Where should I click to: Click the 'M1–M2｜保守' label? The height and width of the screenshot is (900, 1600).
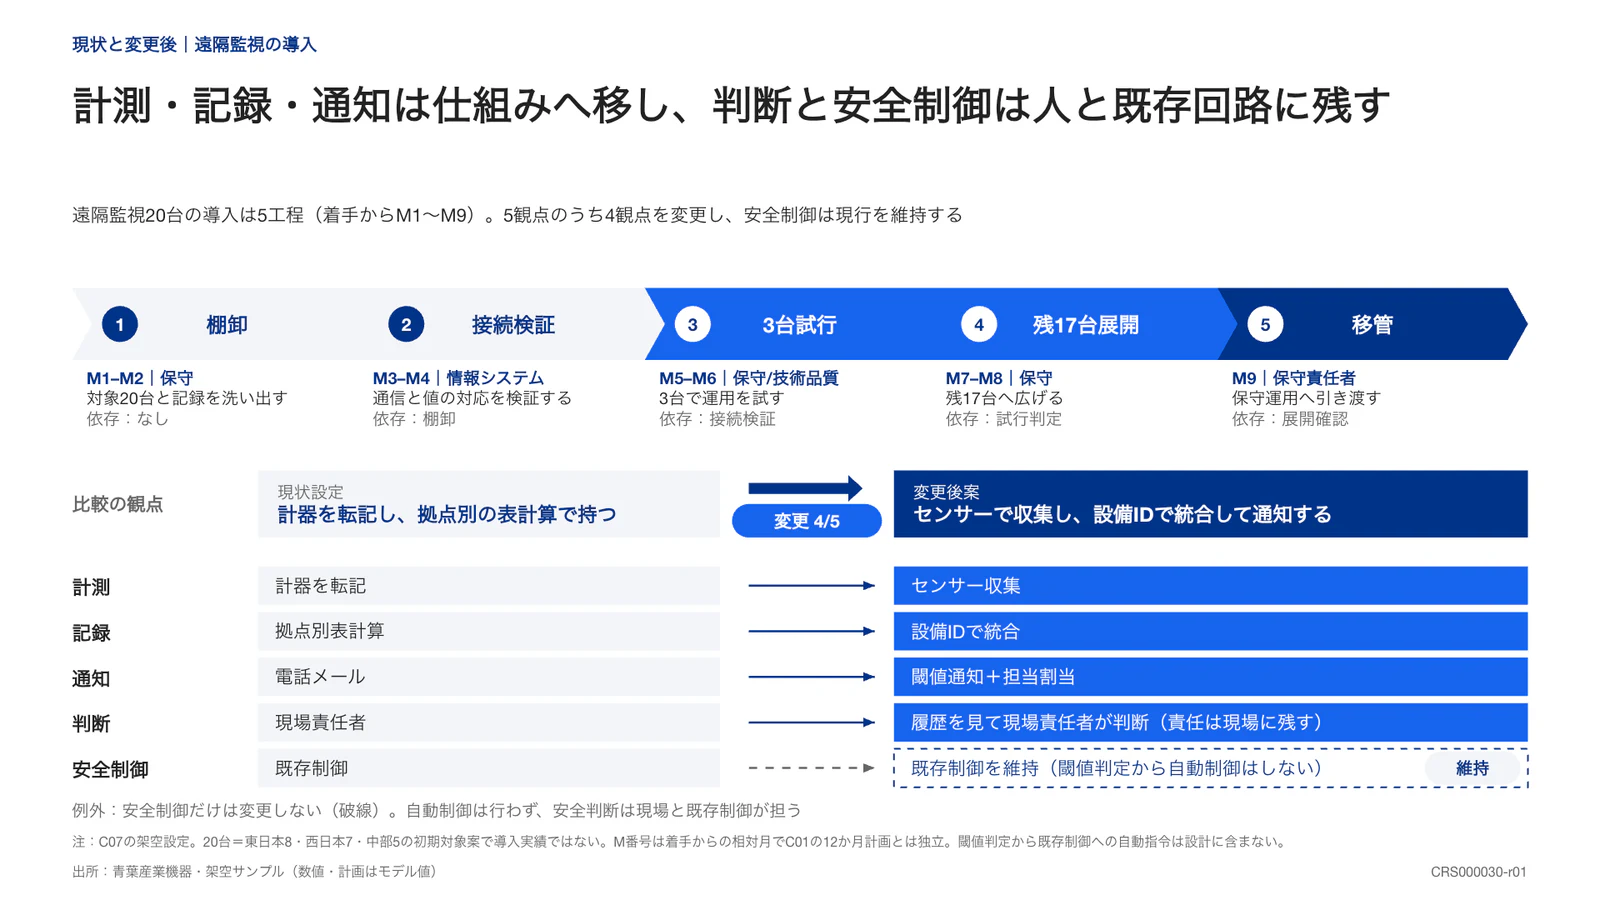point(140,378)
